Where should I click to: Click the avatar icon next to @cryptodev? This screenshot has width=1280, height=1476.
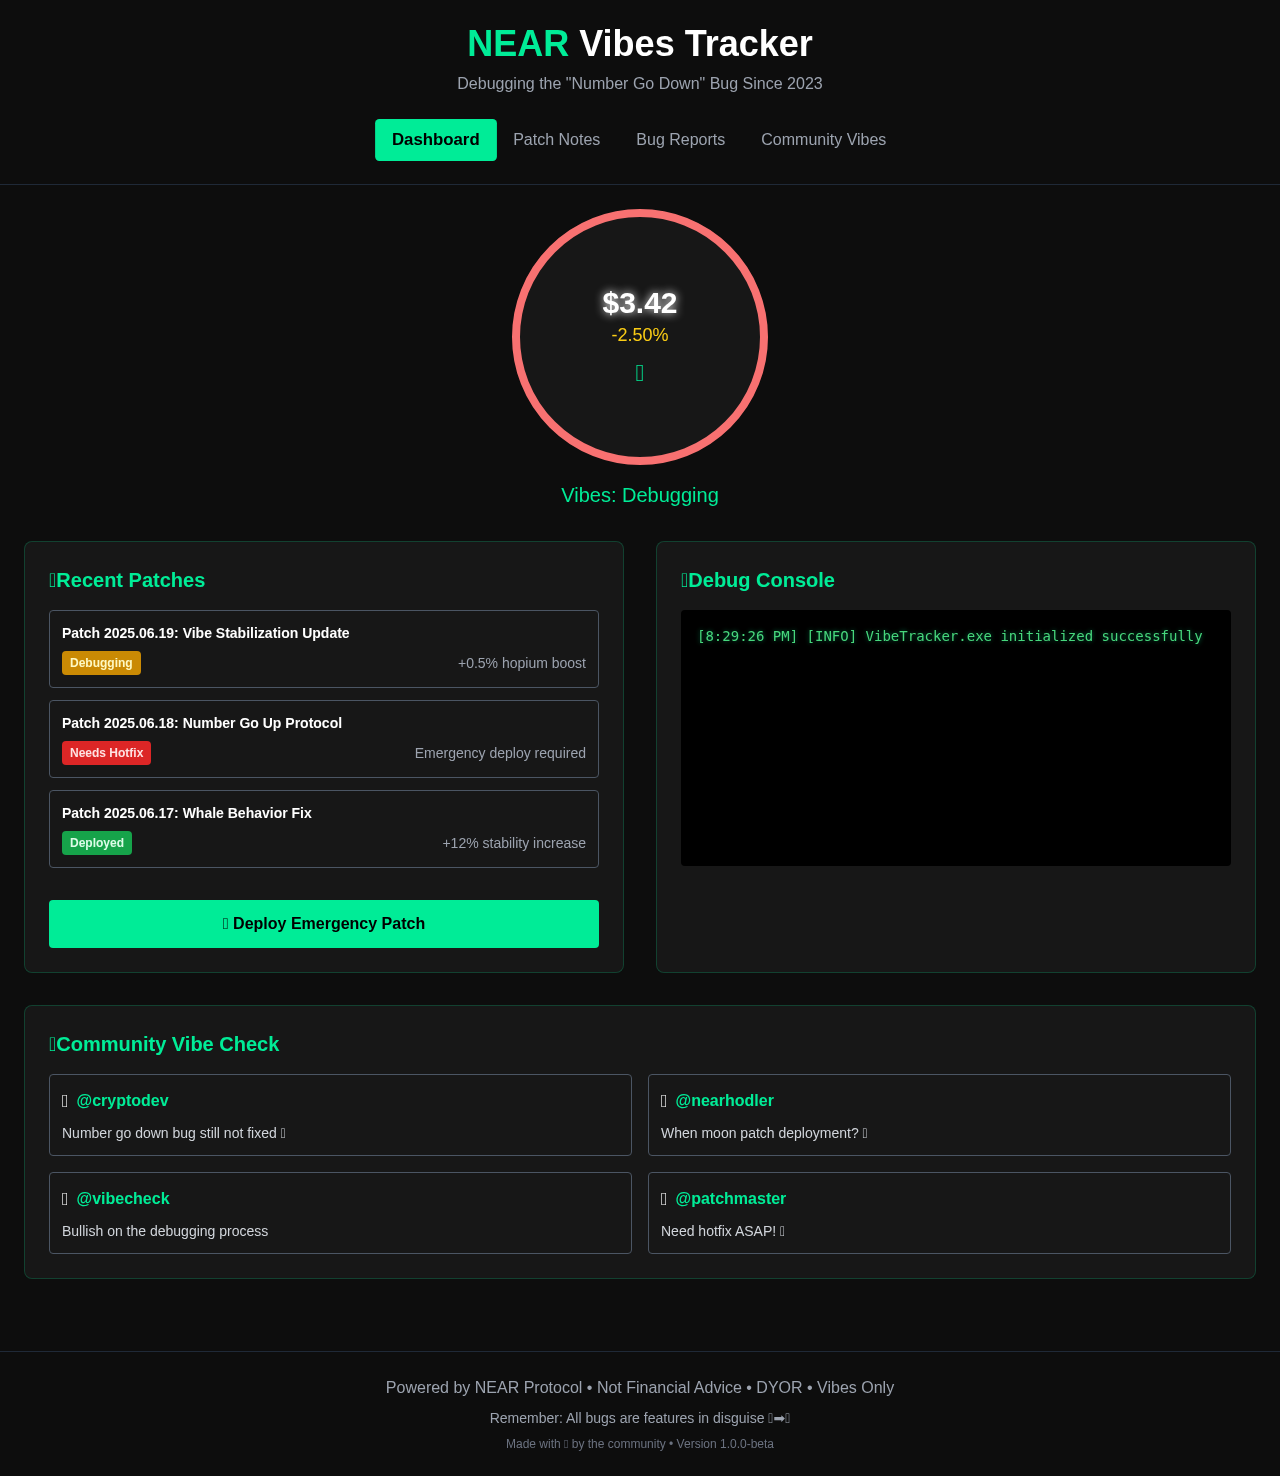click(x=65, y=1100)
